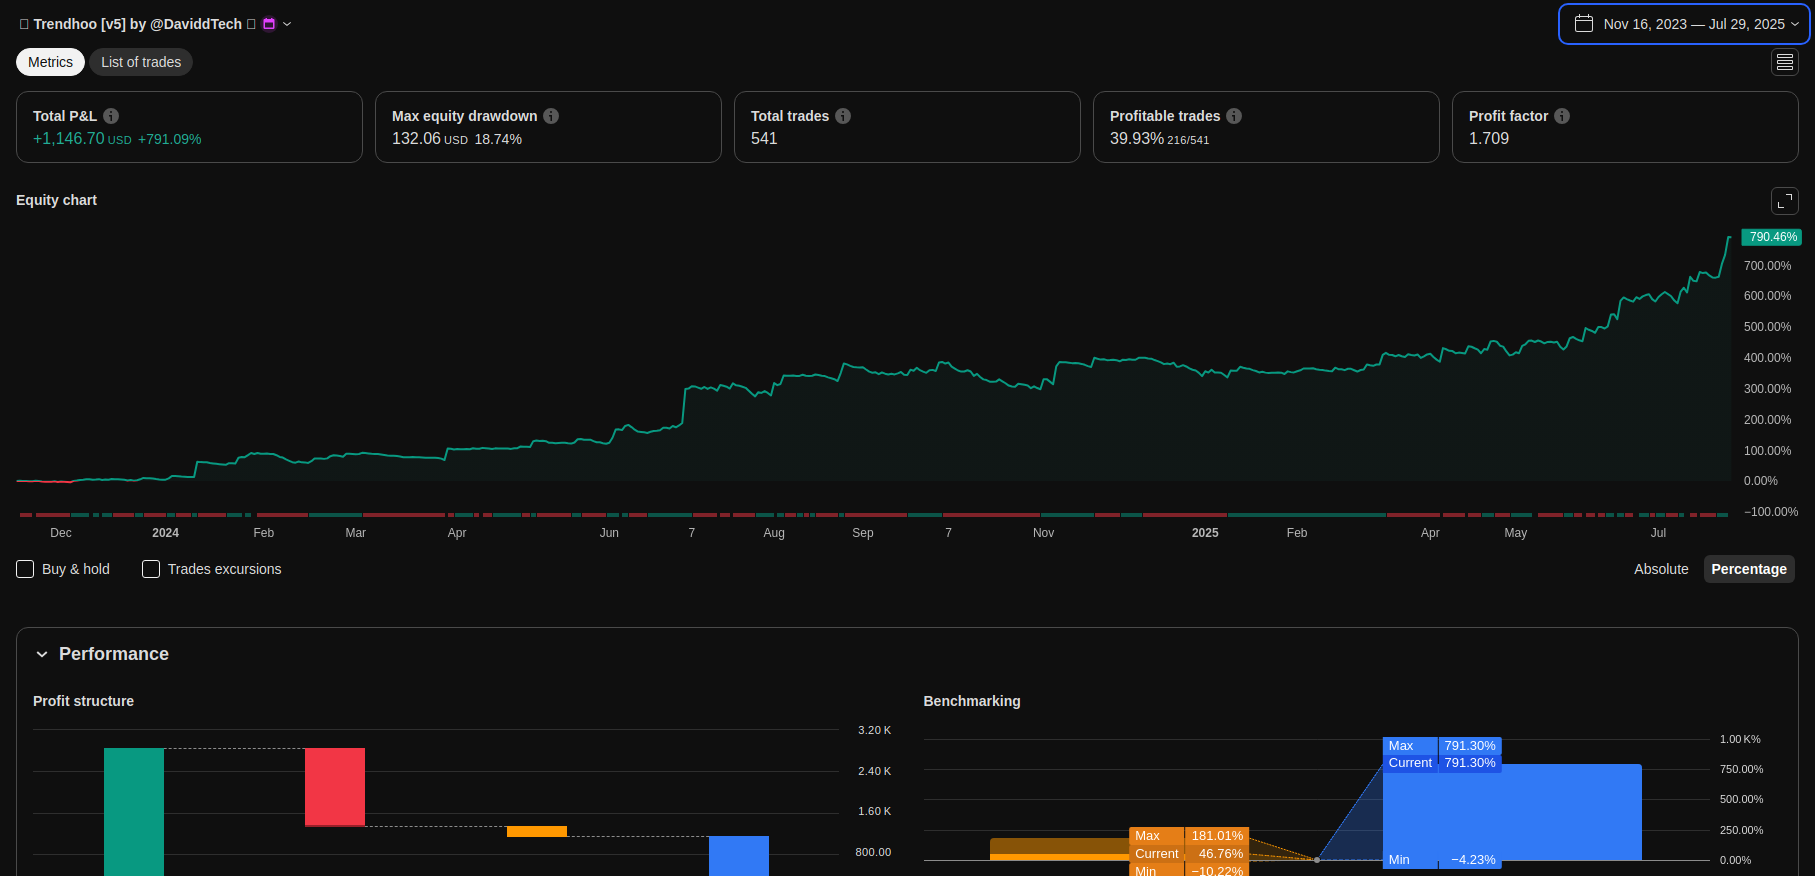Click the purple calendar icon beside strategy name
Screen dimensions: 1815x876
[269, 24]
